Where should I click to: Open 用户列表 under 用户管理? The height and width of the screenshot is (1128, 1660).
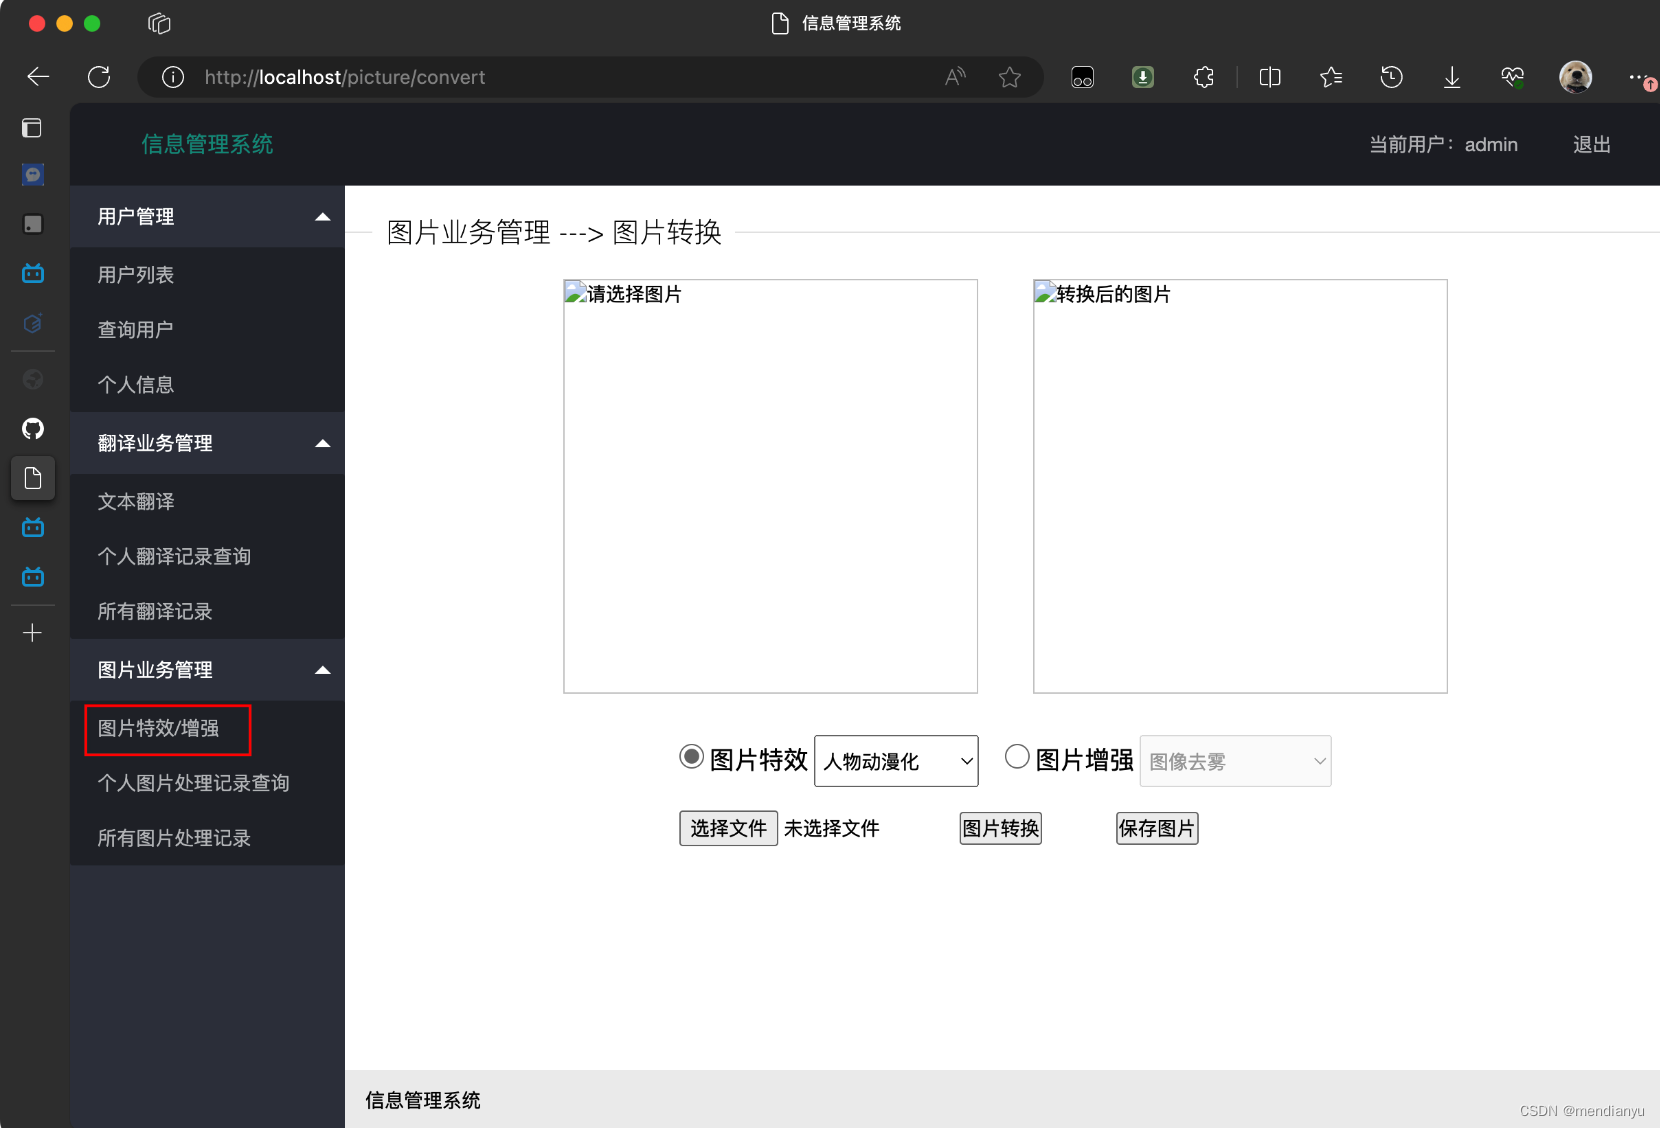[135, 274]
